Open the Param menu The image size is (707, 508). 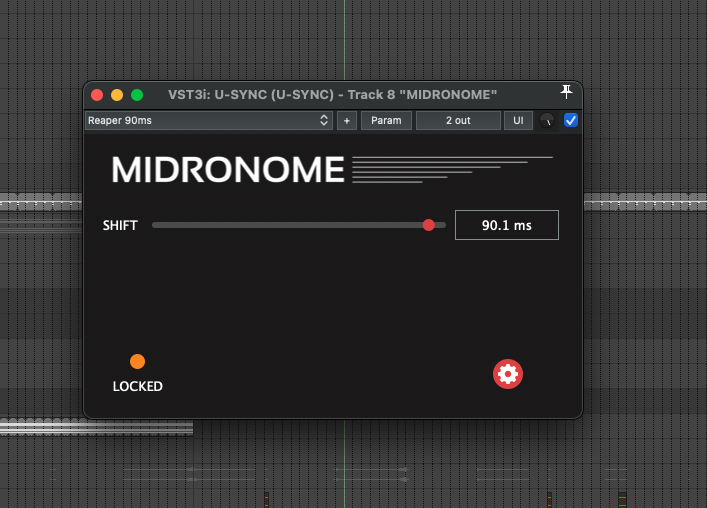click(x=386, y=121)
